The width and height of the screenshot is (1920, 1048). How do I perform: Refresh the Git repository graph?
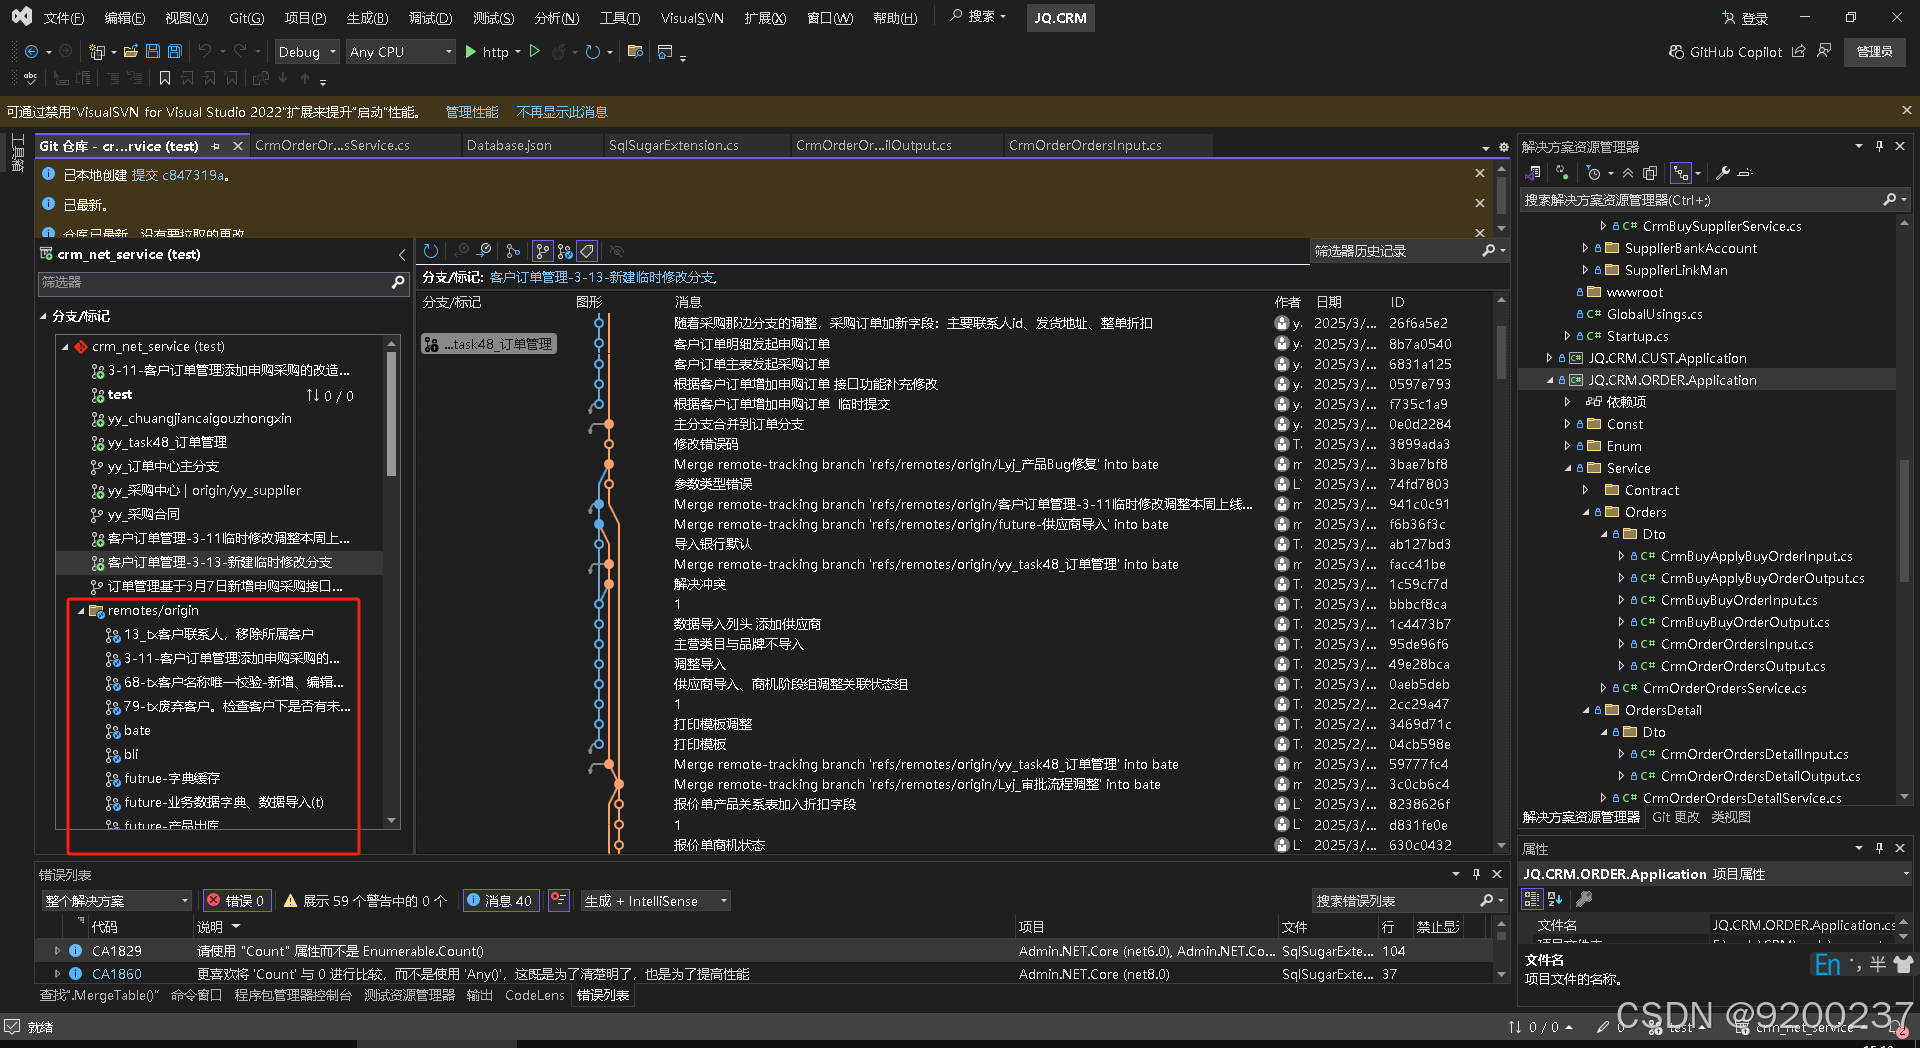pyautogui.click(x=431, y=251)
